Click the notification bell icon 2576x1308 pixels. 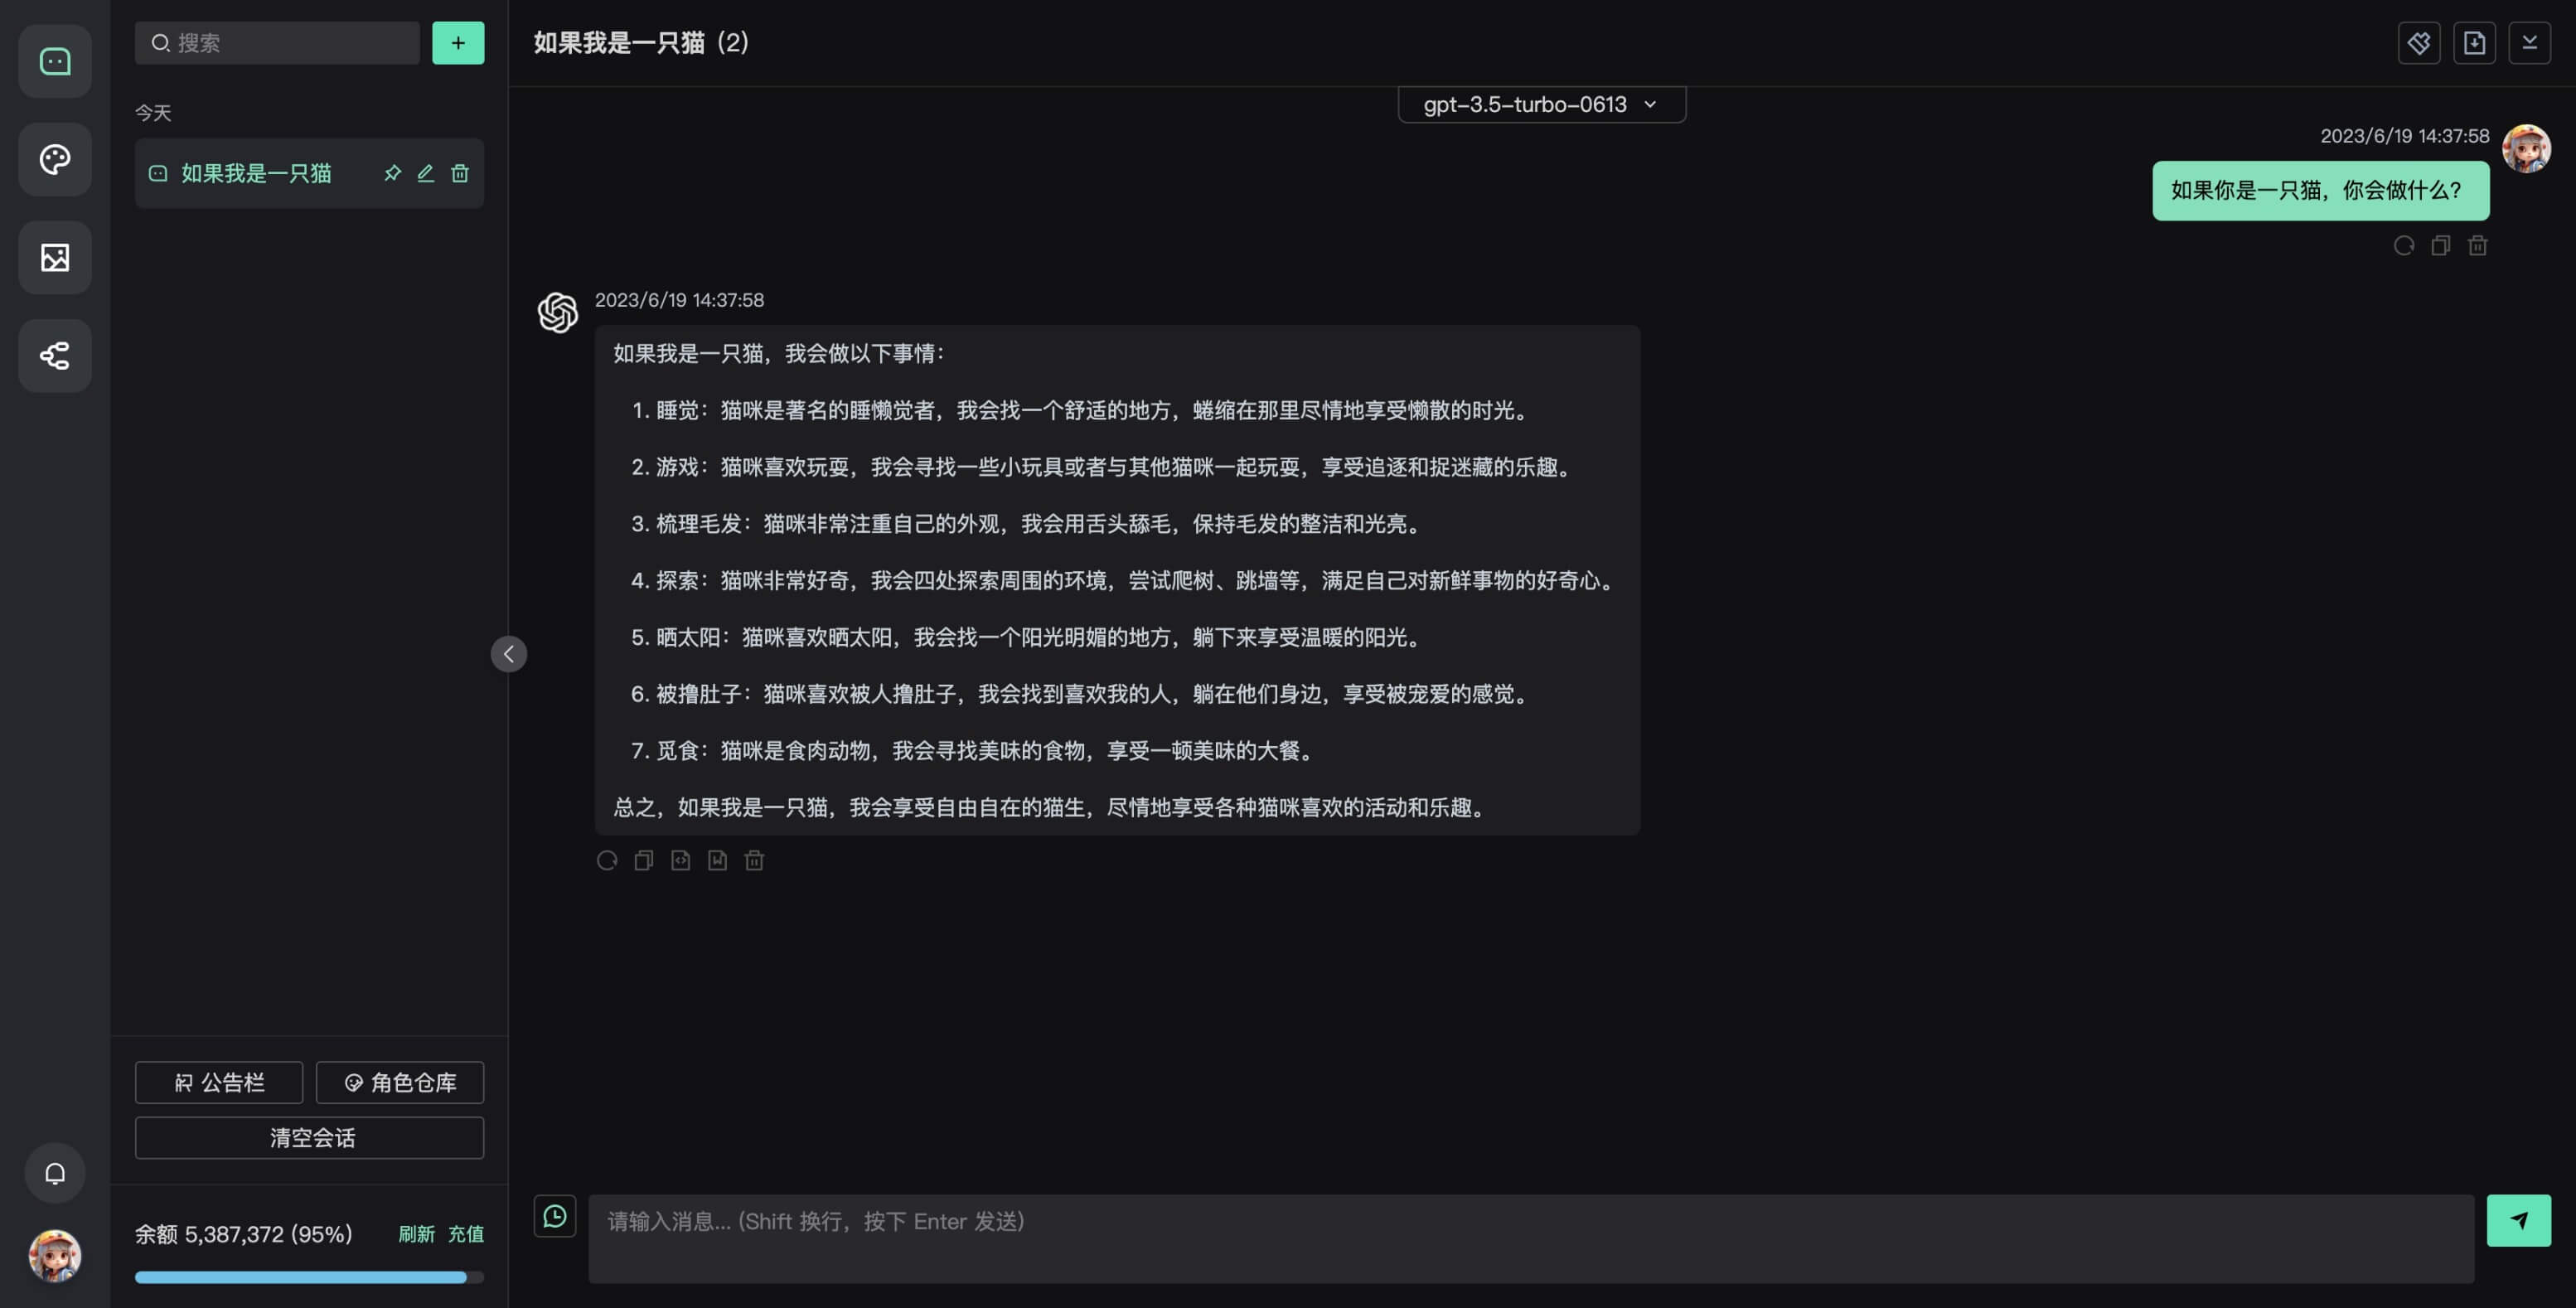[x=55, y=1173]
